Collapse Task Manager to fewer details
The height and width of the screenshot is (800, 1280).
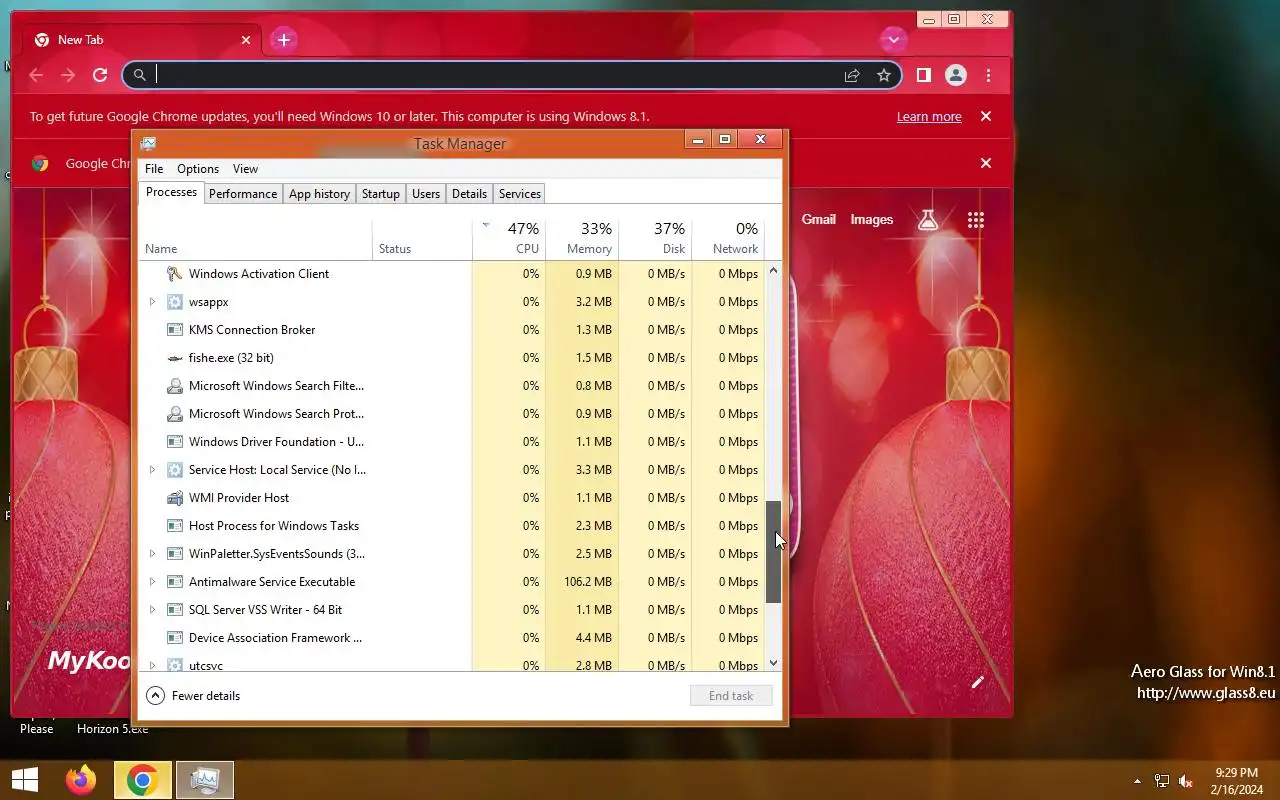coord(194,696)
